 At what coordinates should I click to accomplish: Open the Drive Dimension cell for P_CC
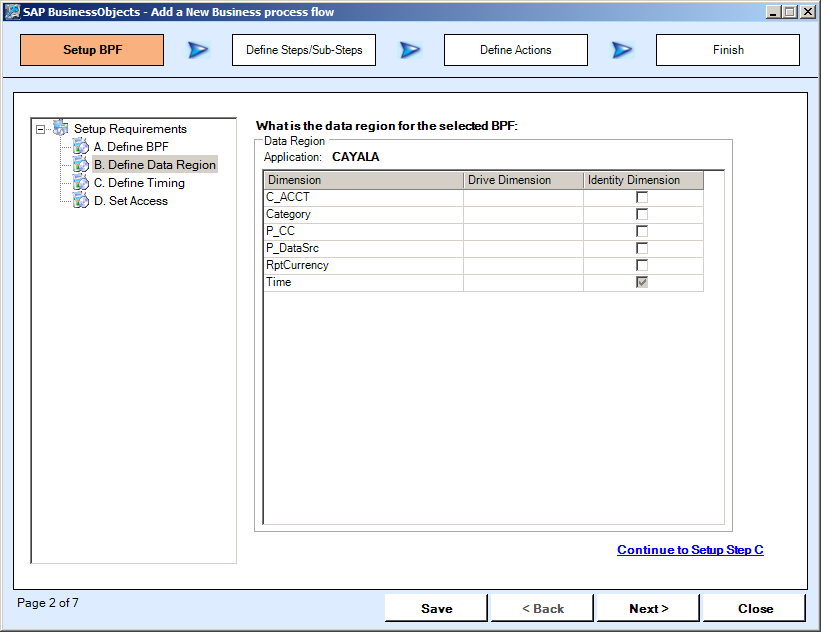(522, 231)
